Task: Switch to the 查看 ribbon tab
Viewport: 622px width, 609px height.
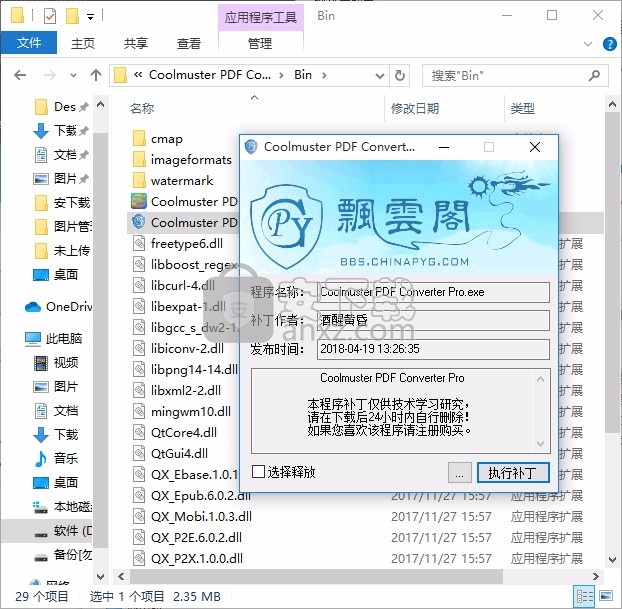Action: [x=188, y=43]
